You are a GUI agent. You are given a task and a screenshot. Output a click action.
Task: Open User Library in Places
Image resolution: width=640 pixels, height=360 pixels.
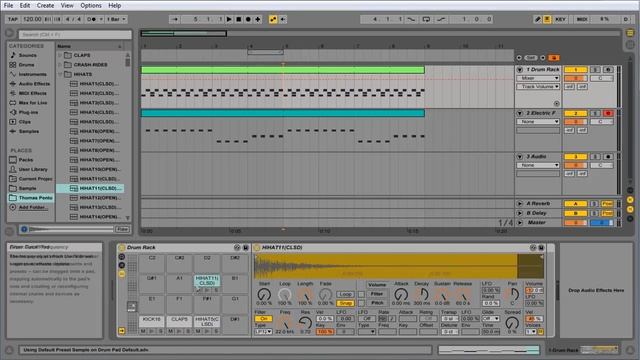tap(33, 169)
